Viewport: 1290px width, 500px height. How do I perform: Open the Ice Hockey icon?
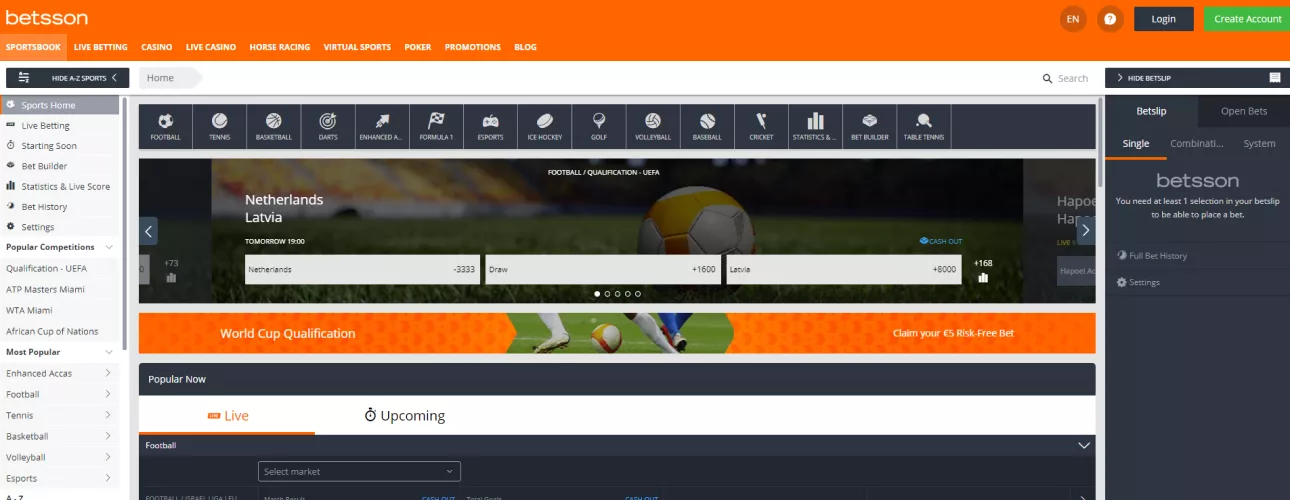tap(545, 126)
